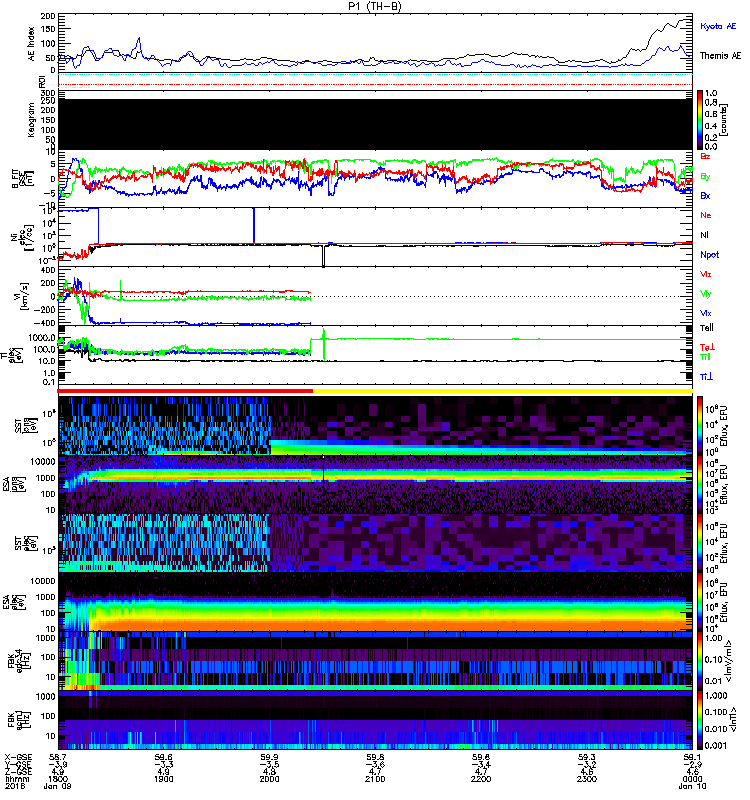Click the 58.7 X-GSE position value
The height and width of the screenshot is (800, 750).
click(x=58, y=758)
